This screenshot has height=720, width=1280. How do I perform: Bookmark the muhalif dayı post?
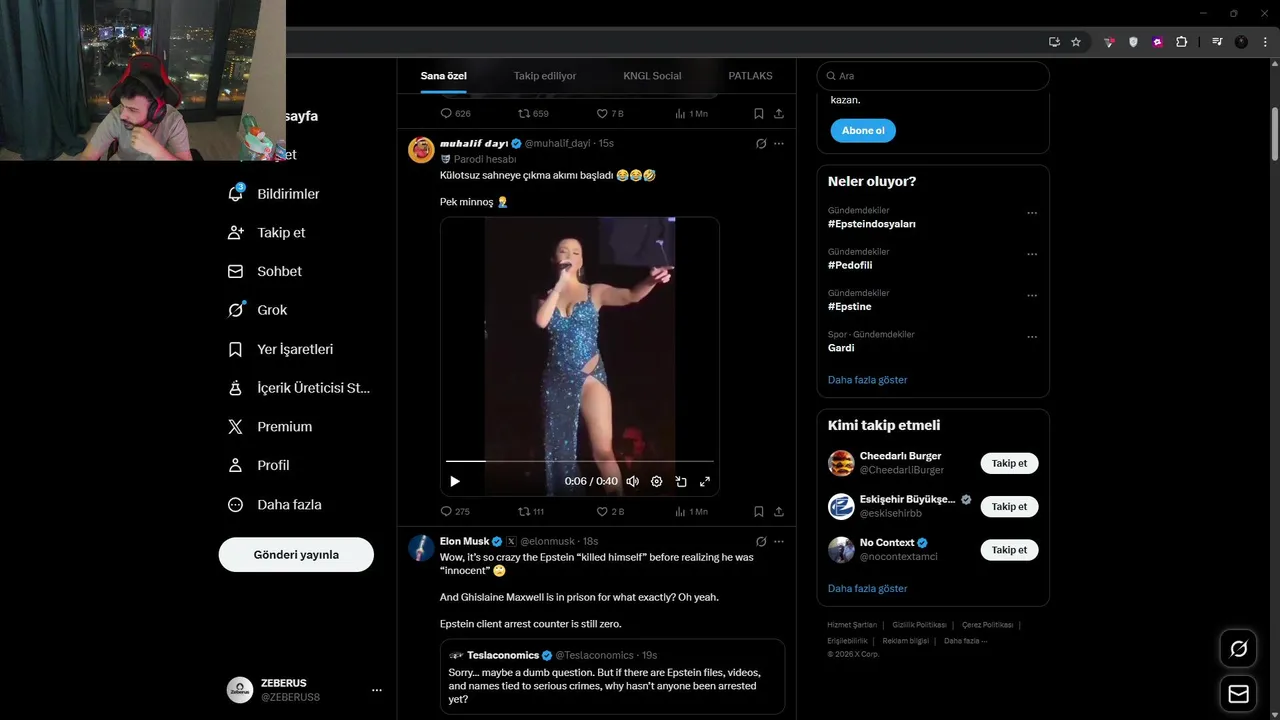[759, 511]
